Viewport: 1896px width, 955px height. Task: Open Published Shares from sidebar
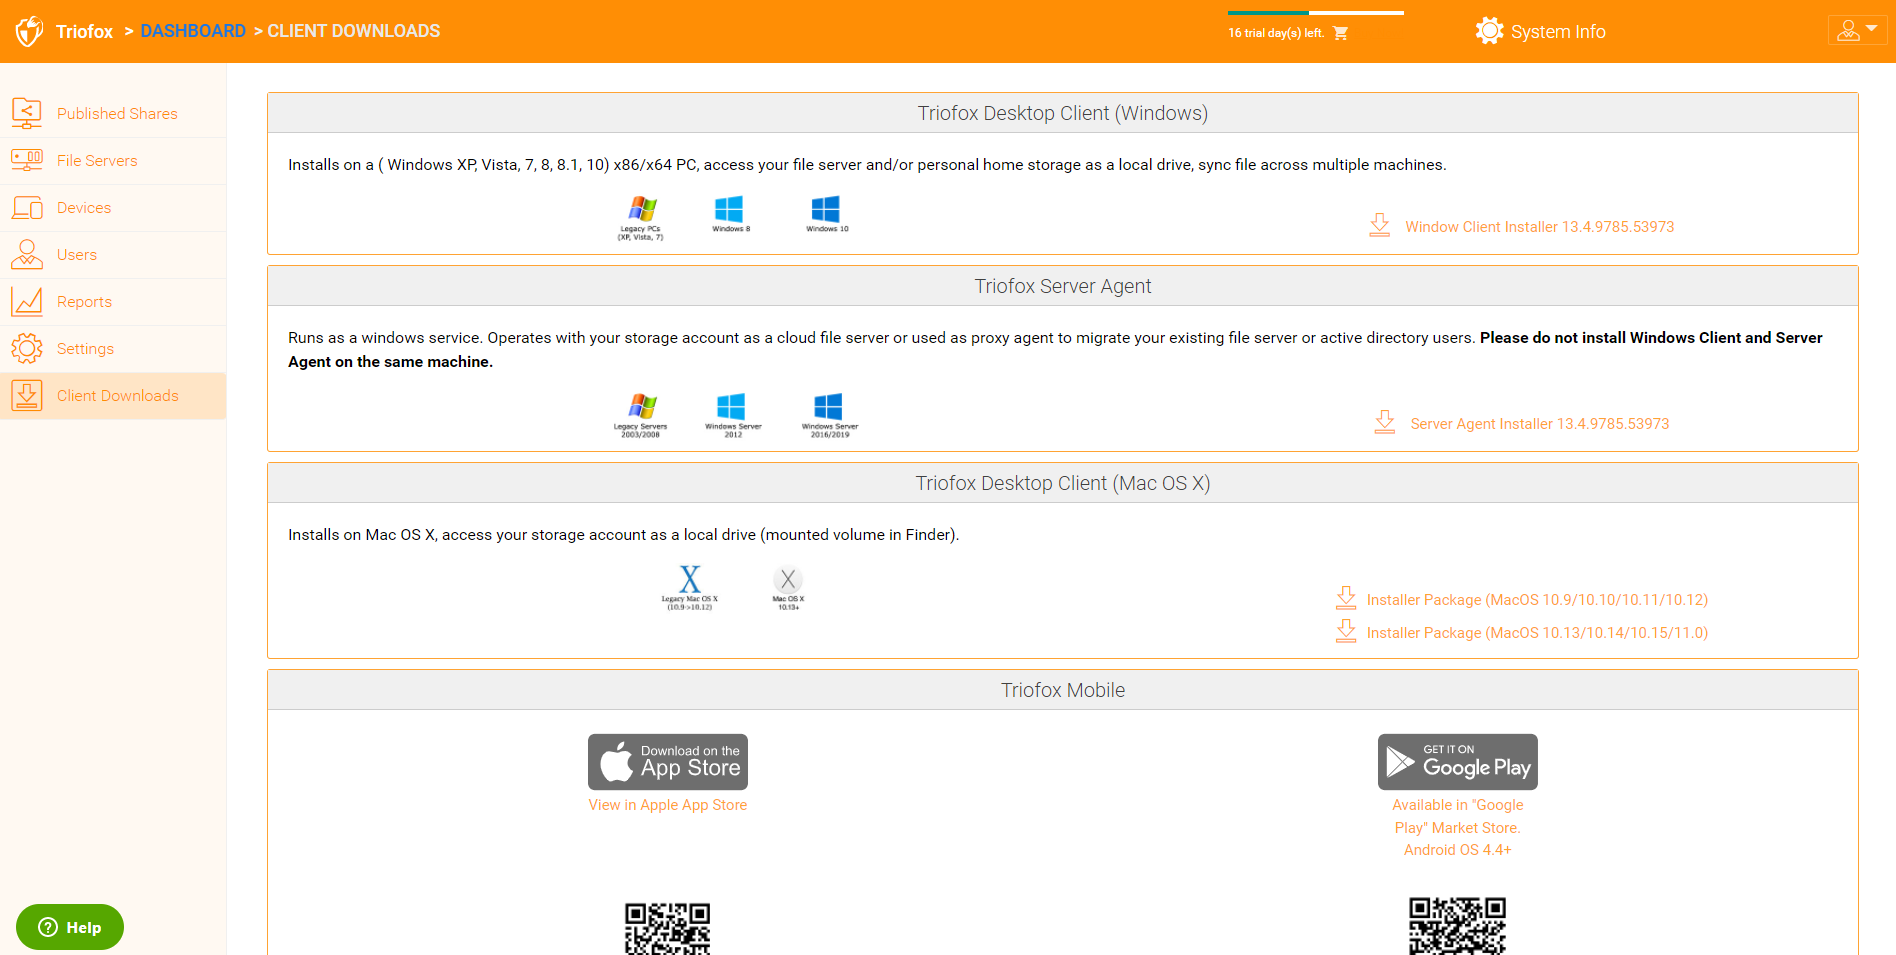click(117, 114)
